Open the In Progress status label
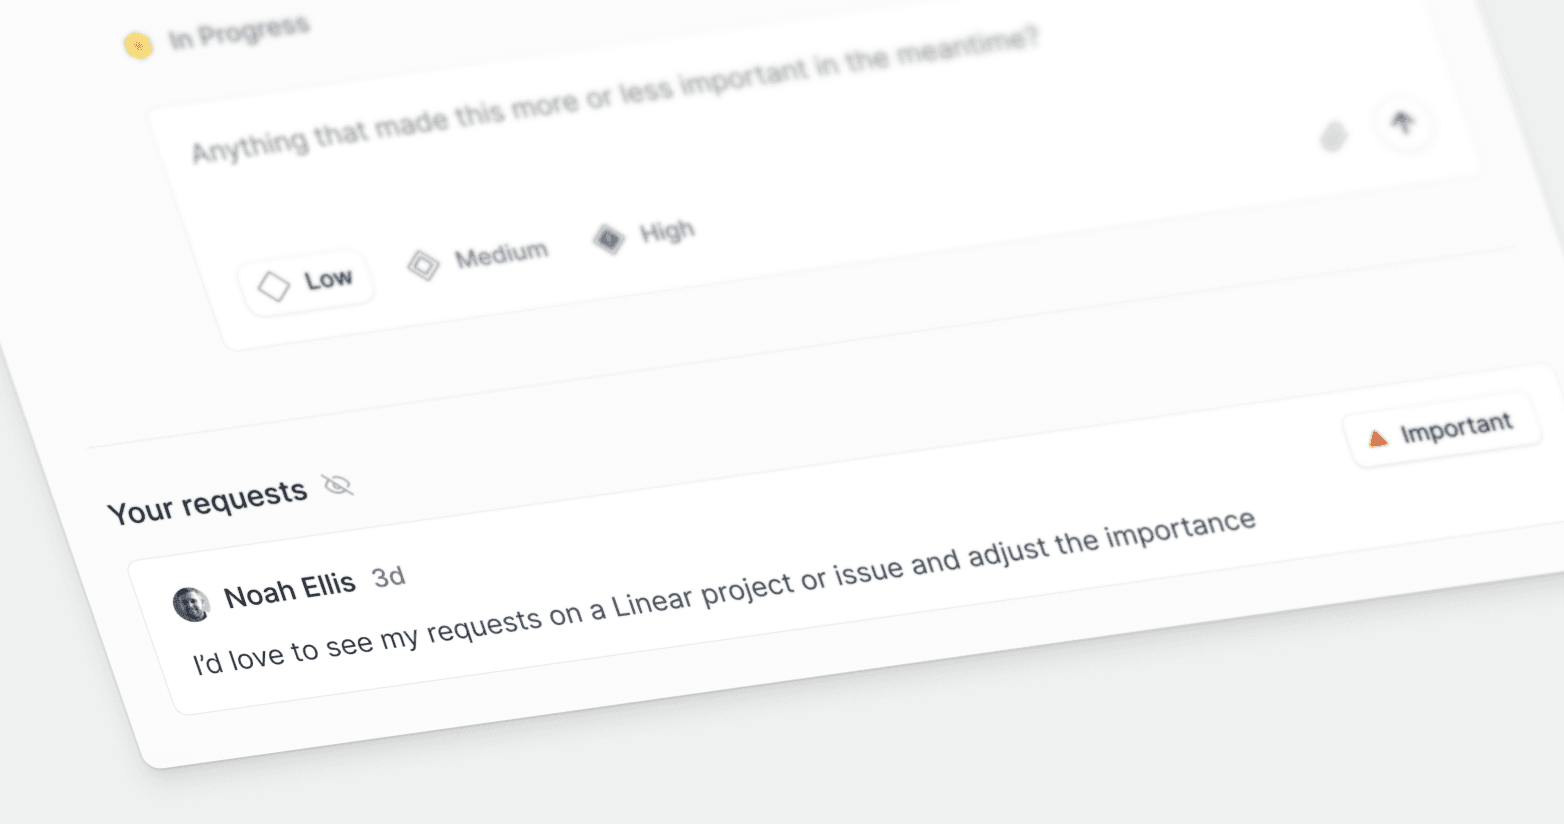Screen dimensions: 1564x824 coord(238,32)
